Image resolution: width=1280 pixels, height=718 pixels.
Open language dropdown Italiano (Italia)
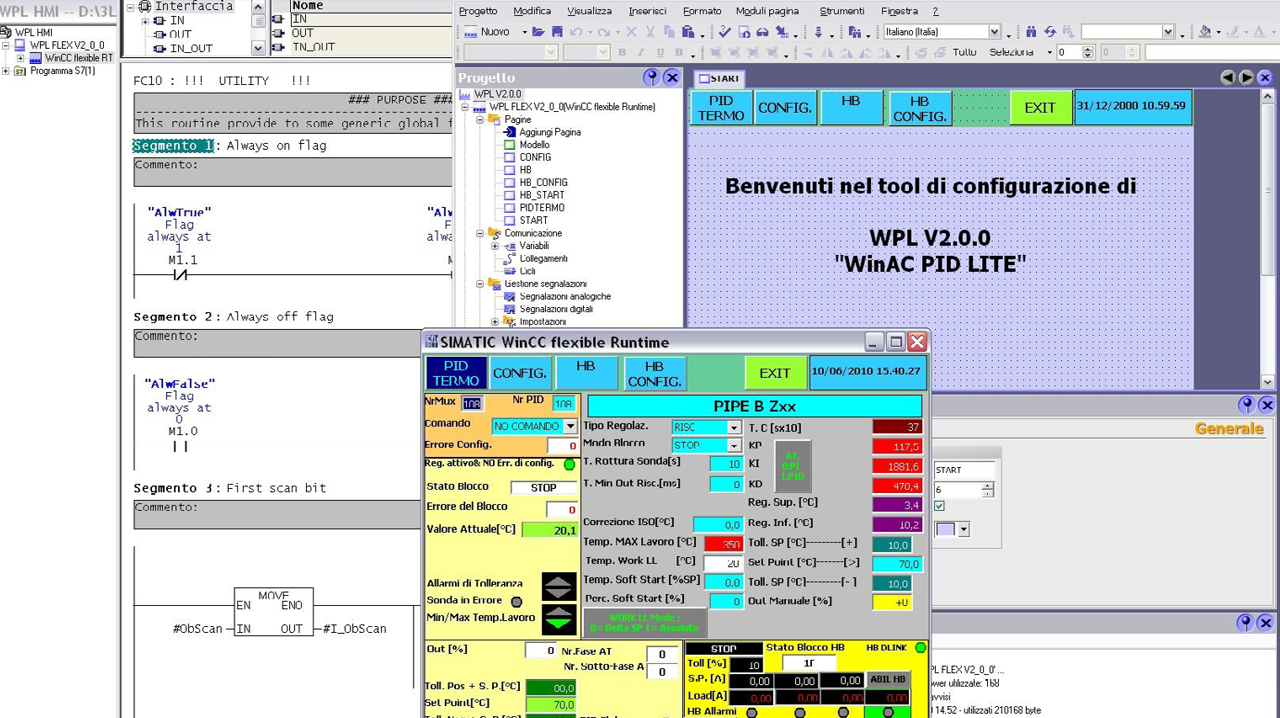tap(994, 32)
